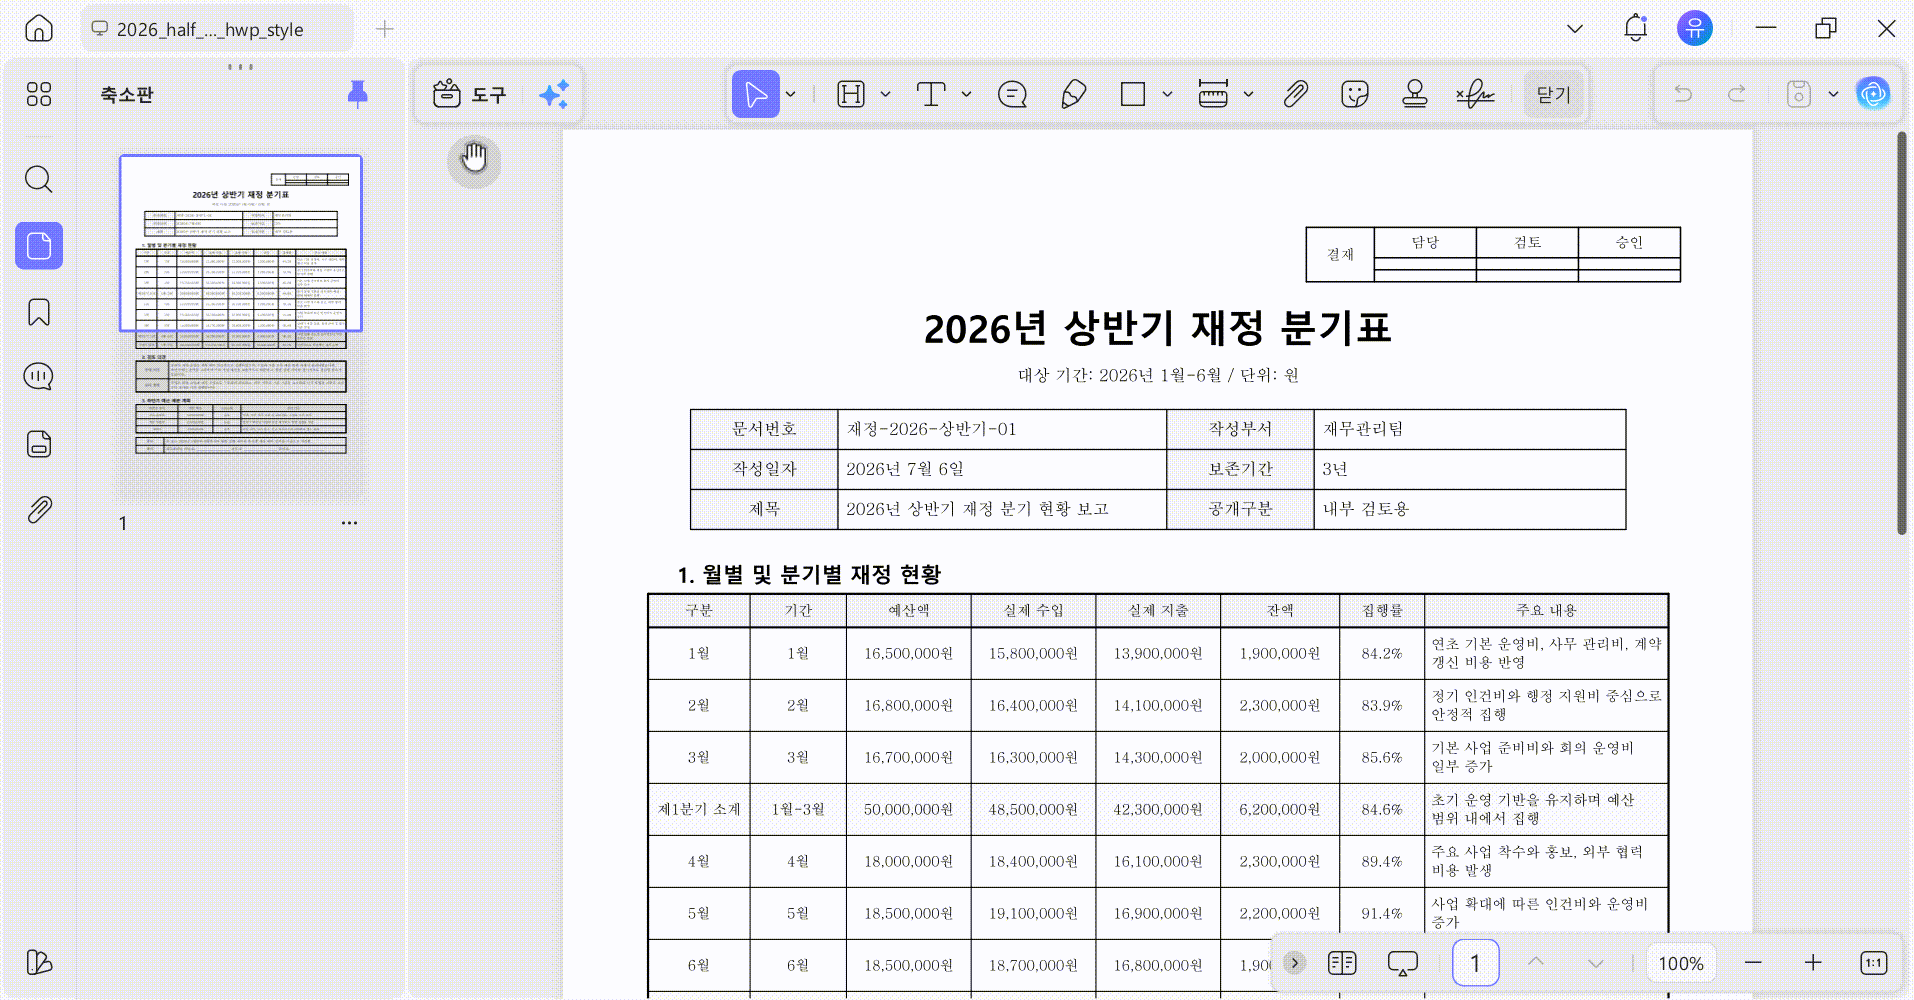
Task: Collapse the bottom page toolbar arrow
Action: pos(1294,963)
